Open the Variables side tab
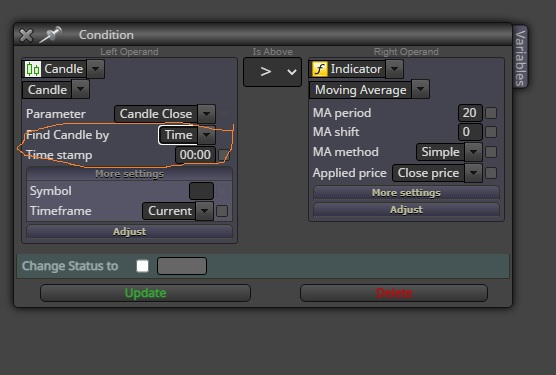556x375 pixels. (520, 57)
